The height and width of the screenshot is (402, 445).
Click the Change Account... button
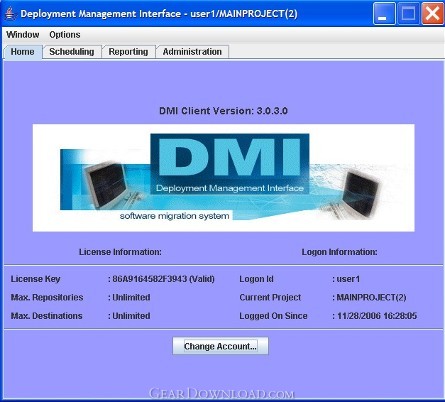pos(220,346)
